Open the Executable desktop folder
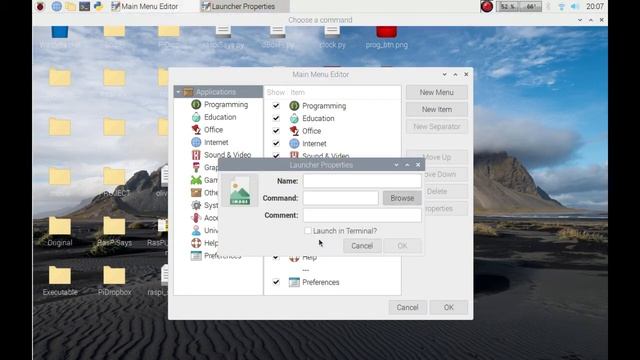 pyautogui.click(x=60, y=280)
